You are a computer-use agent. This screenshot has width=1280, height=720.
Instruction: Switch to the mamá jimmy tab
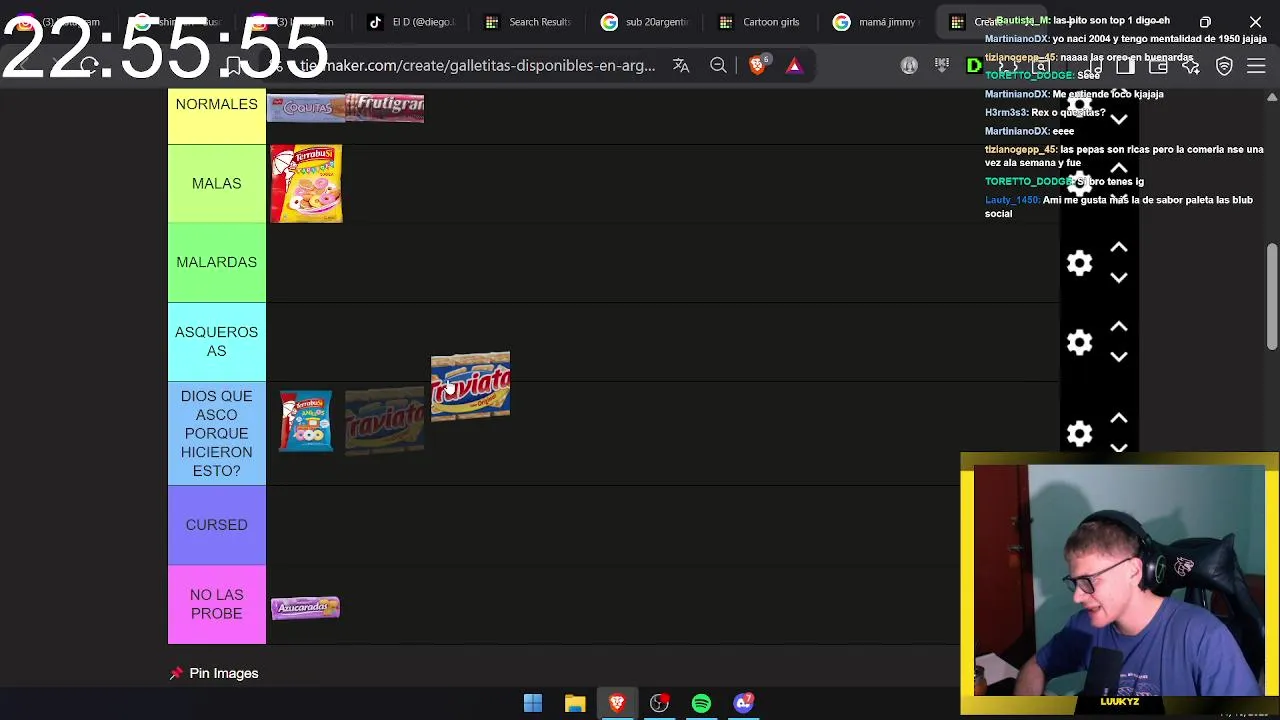(x=876, y=22)
